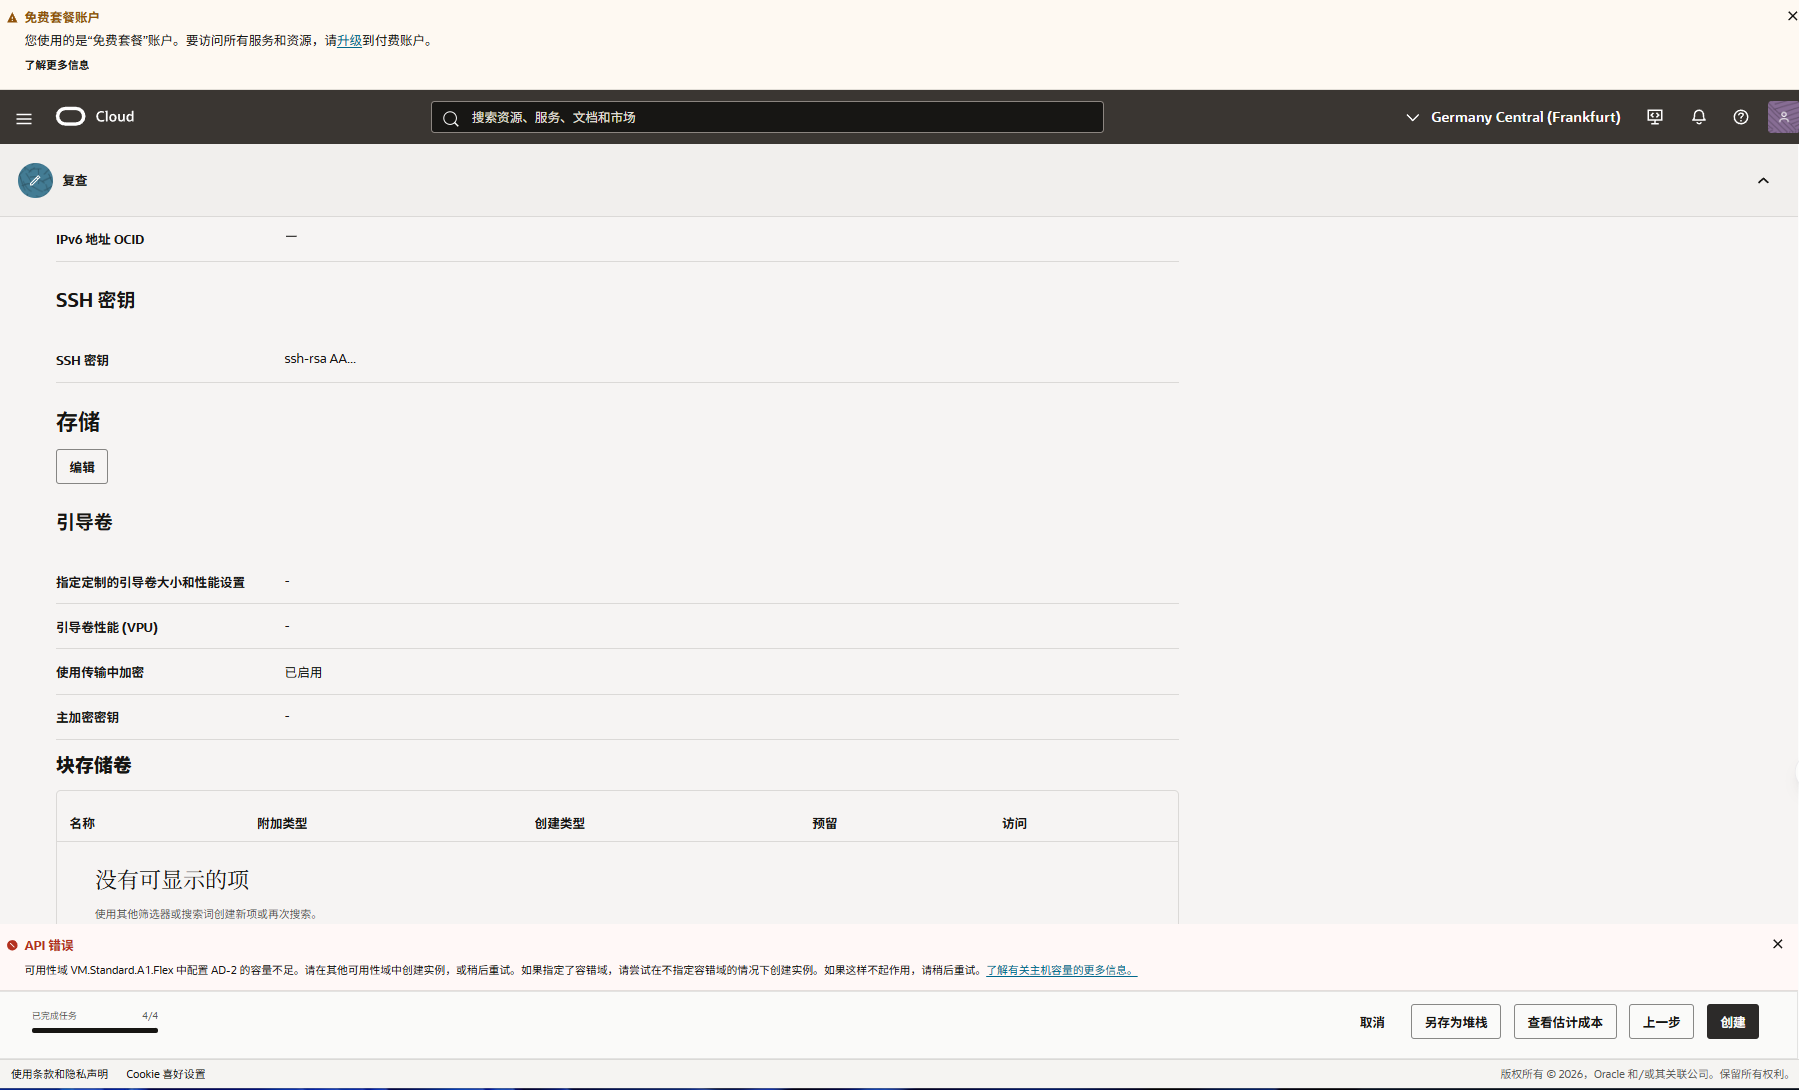Click the search field for resources and services
Viewport: 1799px width, 1090px height.
coord(767,117)
